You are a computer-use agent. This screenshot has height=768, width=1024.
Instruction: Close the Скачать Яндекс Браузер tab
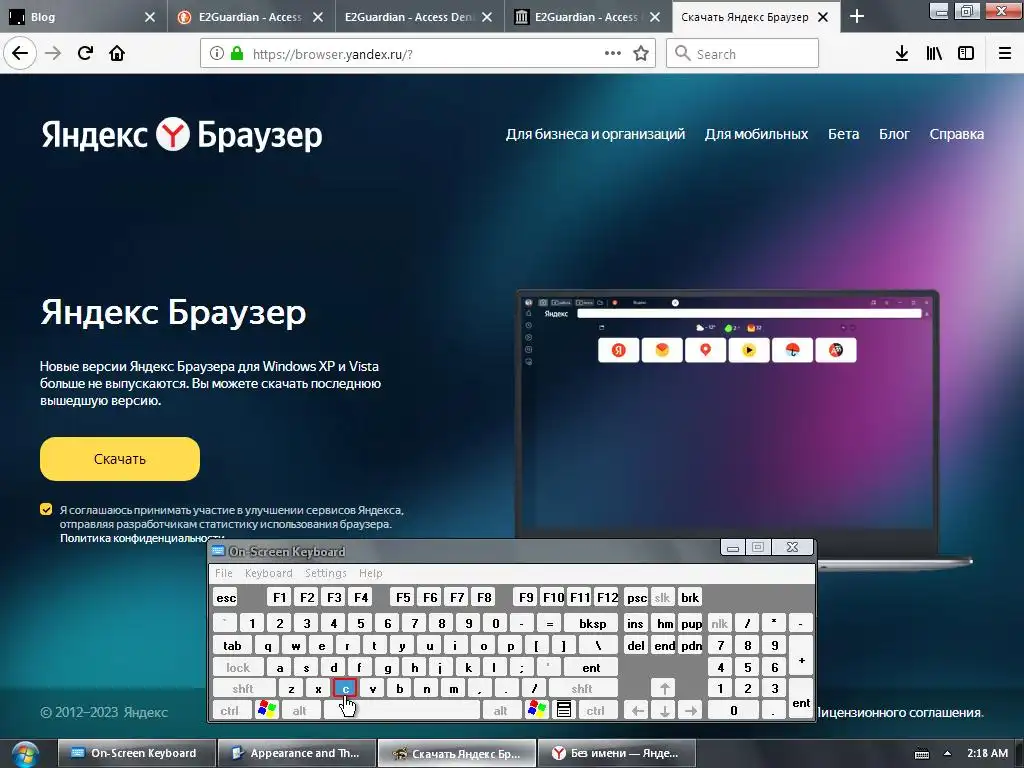[824, 18]
